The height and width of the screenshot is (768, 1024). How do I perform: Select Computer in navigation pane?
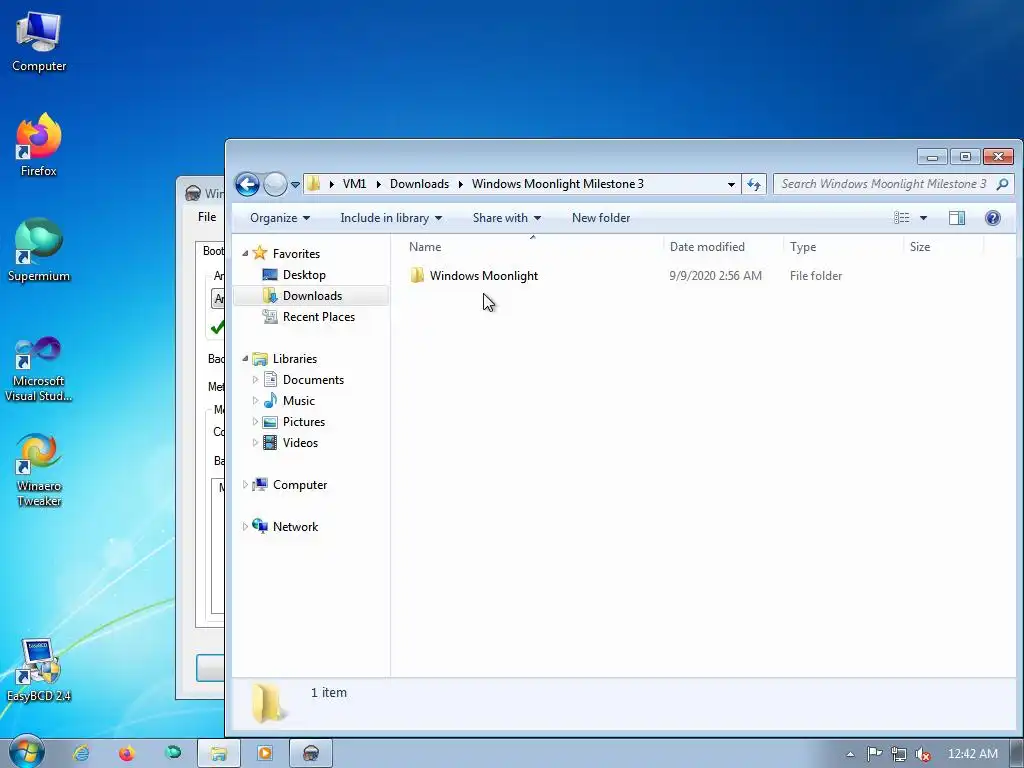tap(300, 485)
